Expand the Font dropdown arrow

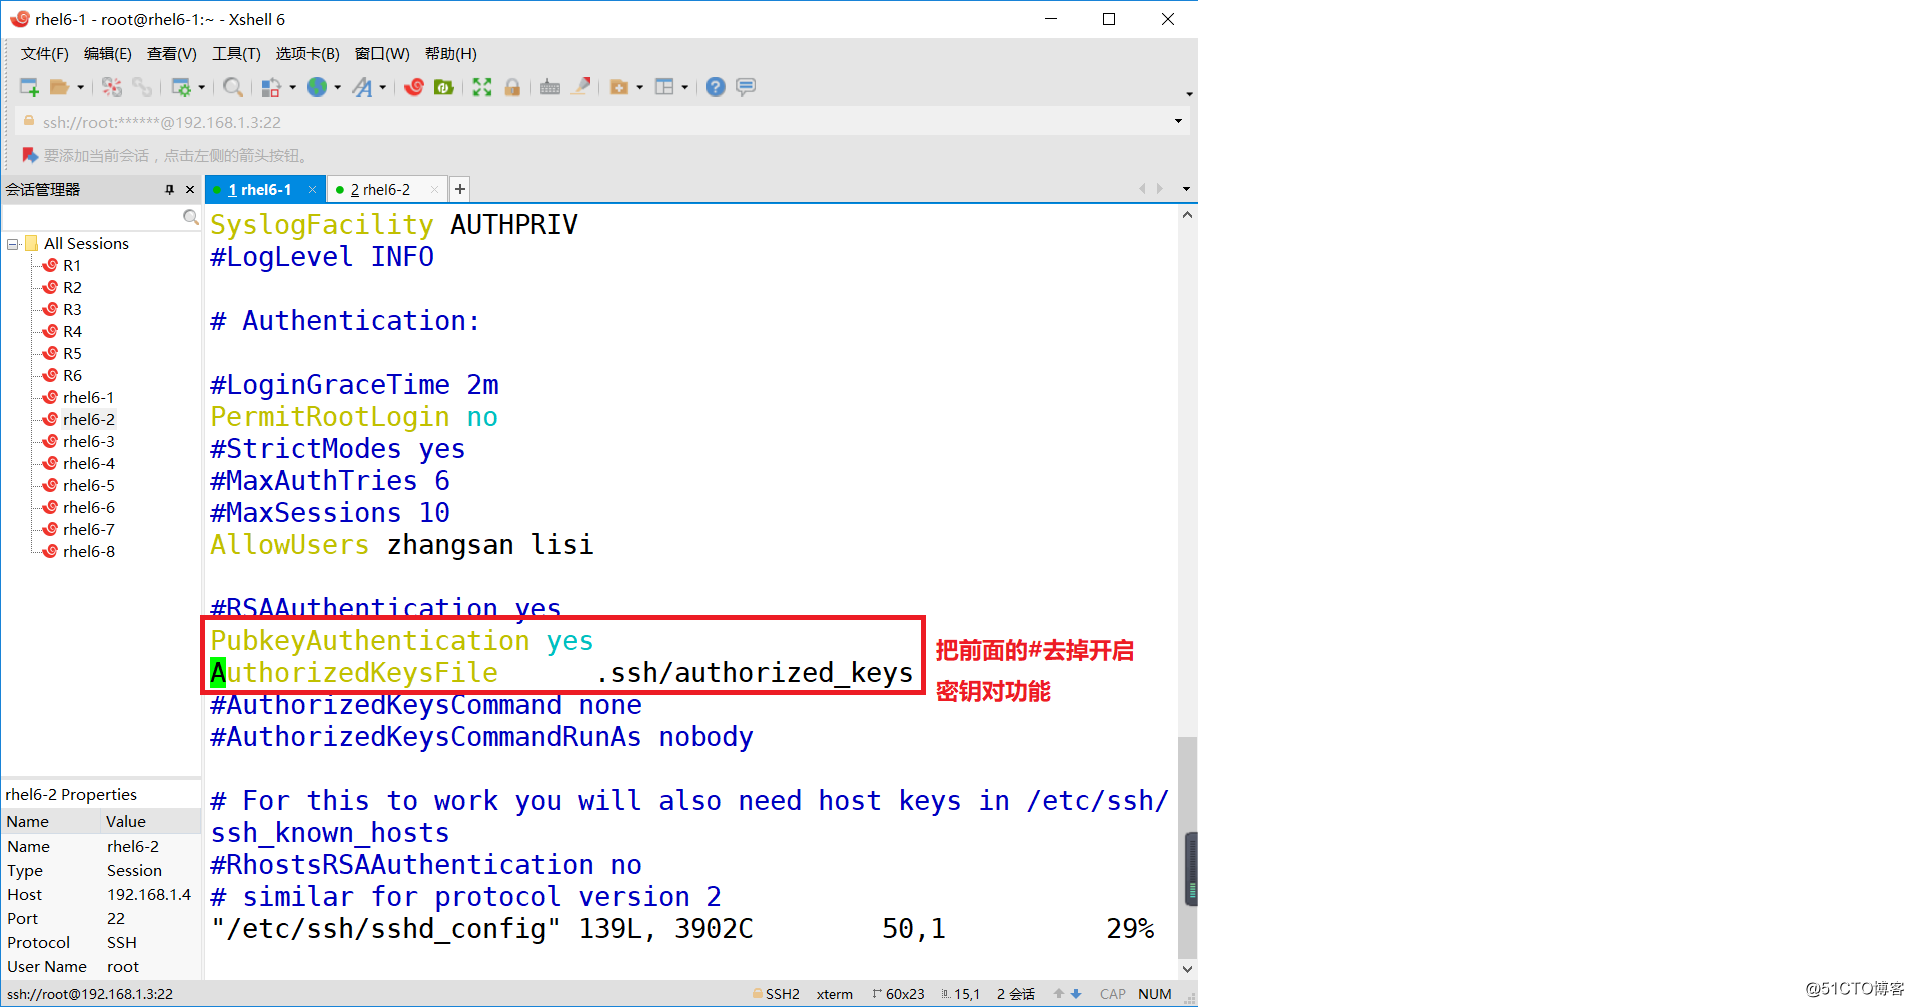(x=383, y=87)
